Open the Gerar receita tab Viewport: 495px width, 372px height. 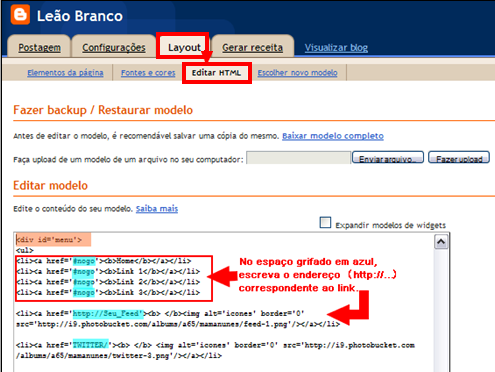252,48
